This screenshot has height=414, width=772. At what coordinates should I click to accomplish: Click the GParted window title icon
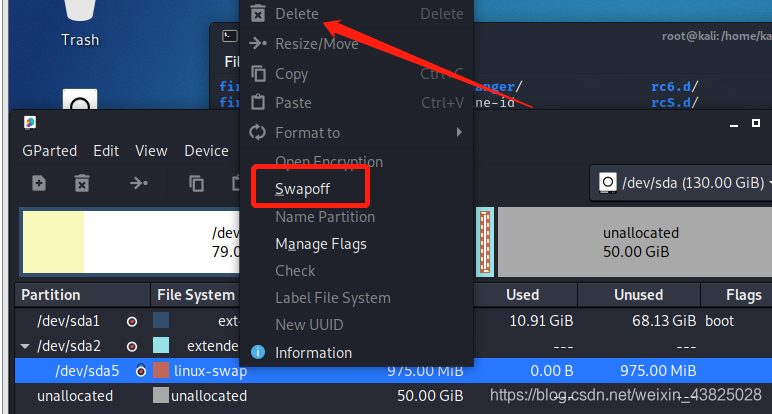point(30,123)
